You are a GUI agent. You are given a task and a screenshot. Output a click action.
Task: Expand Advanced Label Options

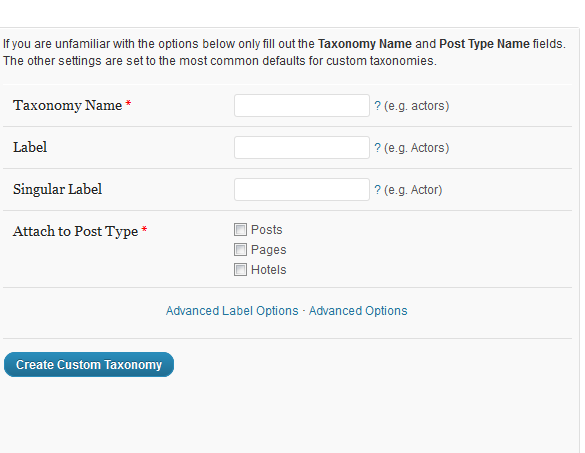coord(232,311)
